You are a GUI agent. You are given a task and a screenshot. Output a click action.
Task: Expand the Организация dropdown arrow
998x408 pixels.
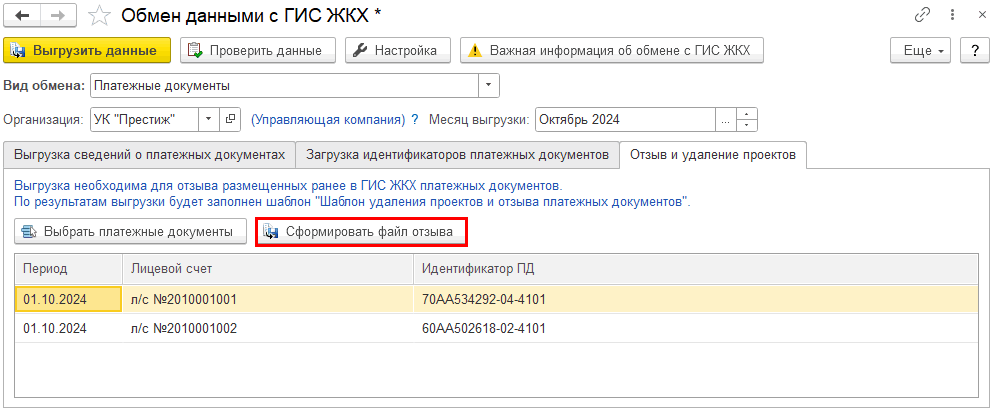coord(208,119)
